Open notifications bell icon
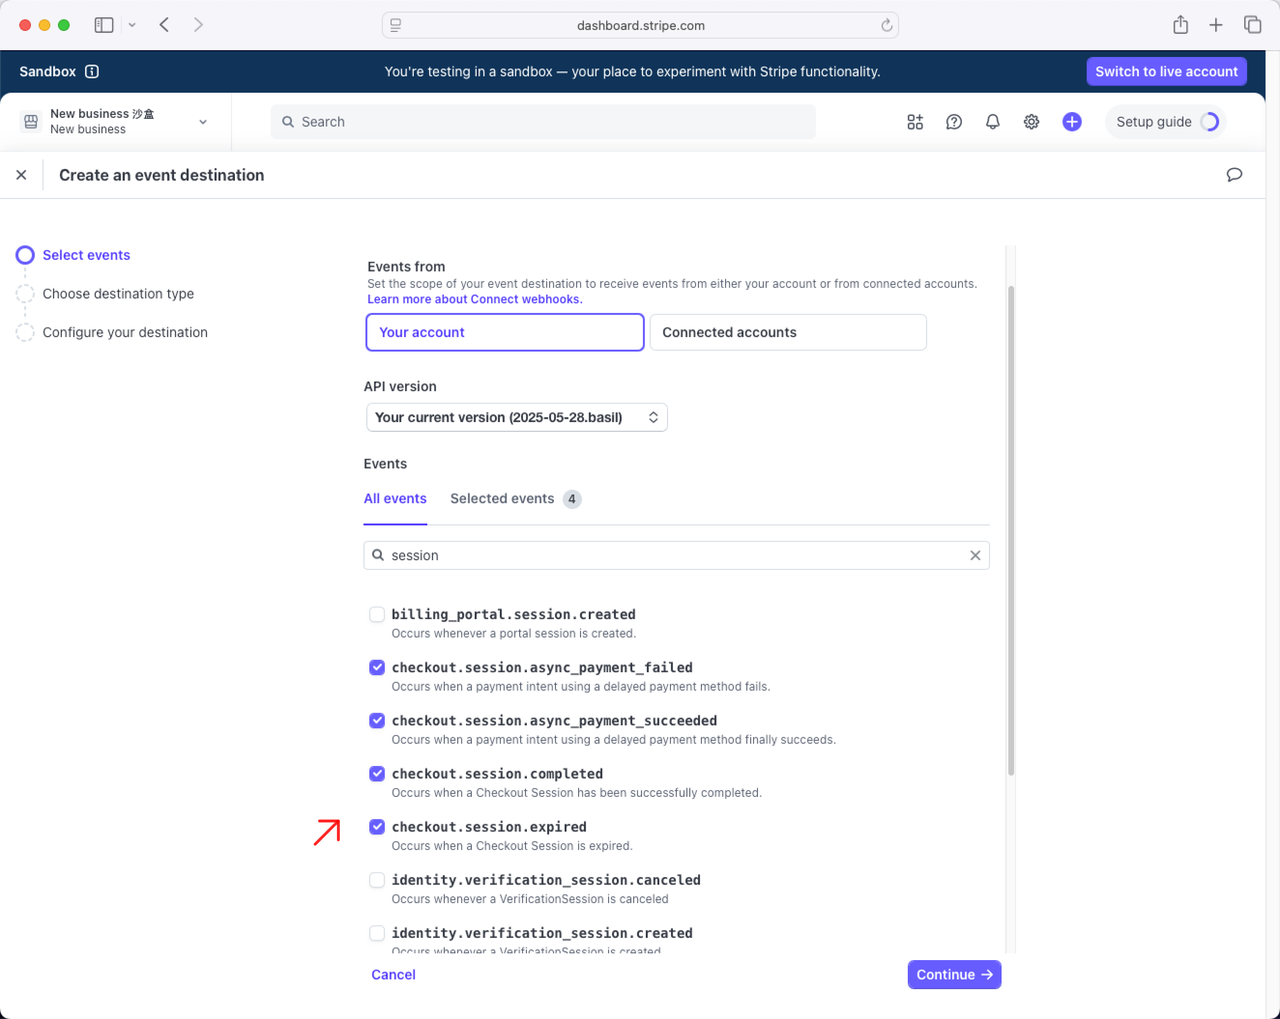Image resolution: width=1280 pixels, height=1019 pixels. coord(992,122)
